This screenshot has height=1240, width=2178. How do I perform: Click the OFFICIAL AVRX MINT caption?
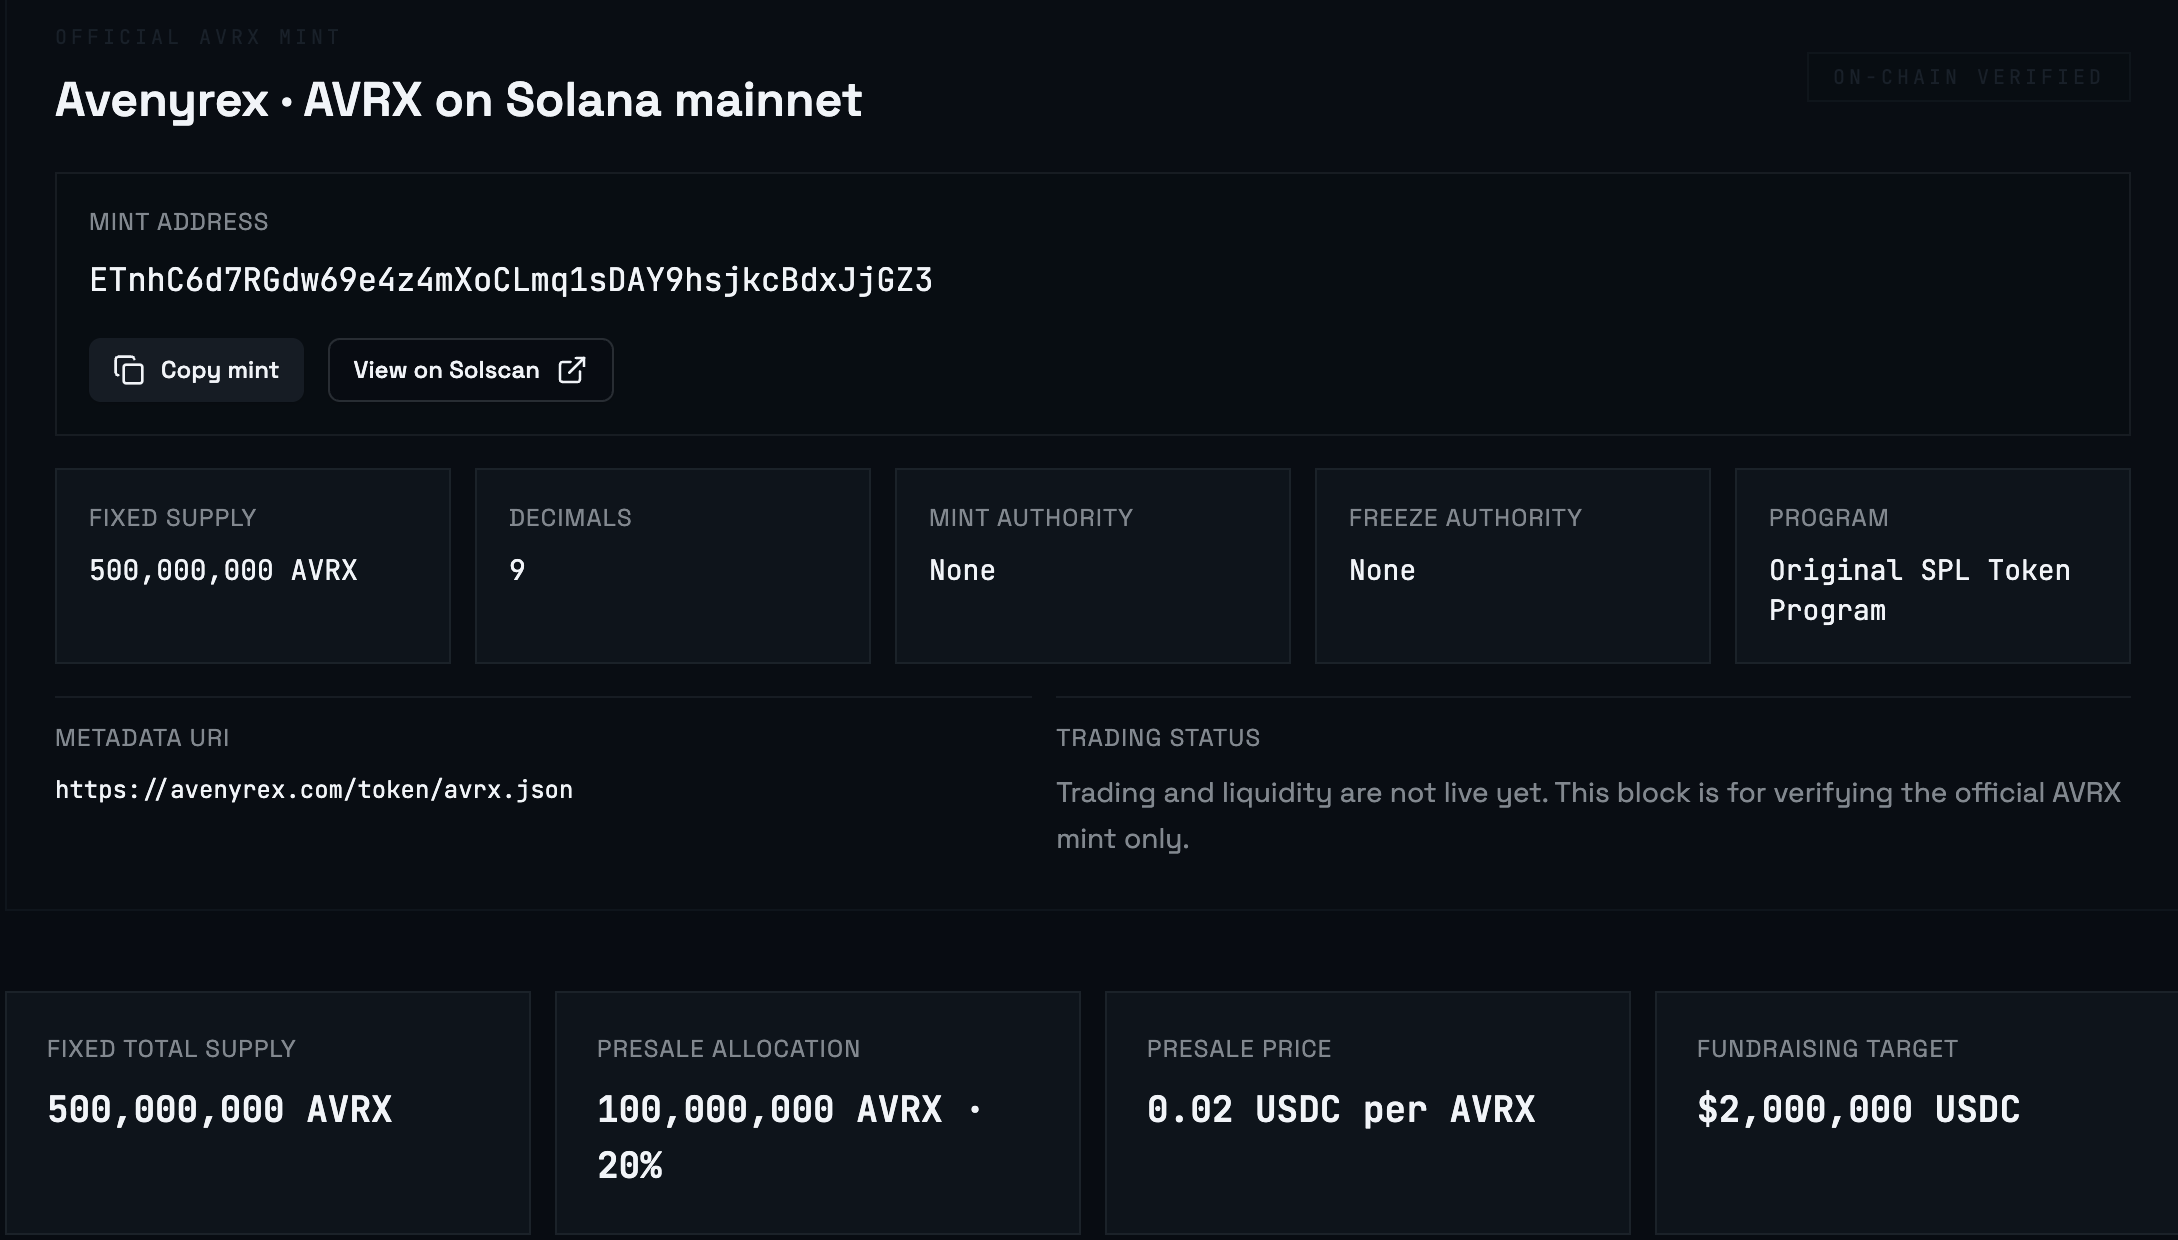pyautogui.click(x=198, y=37)
